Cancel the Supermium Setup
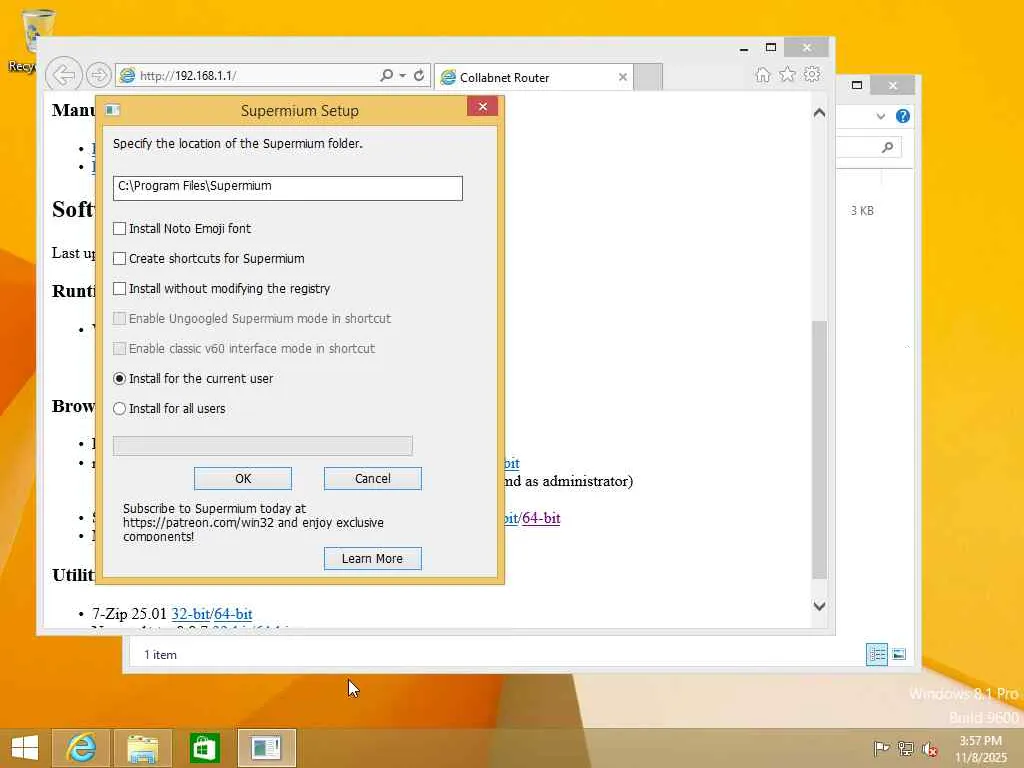This screenshot has height=768, width=1024. click(x=373, y=479)
